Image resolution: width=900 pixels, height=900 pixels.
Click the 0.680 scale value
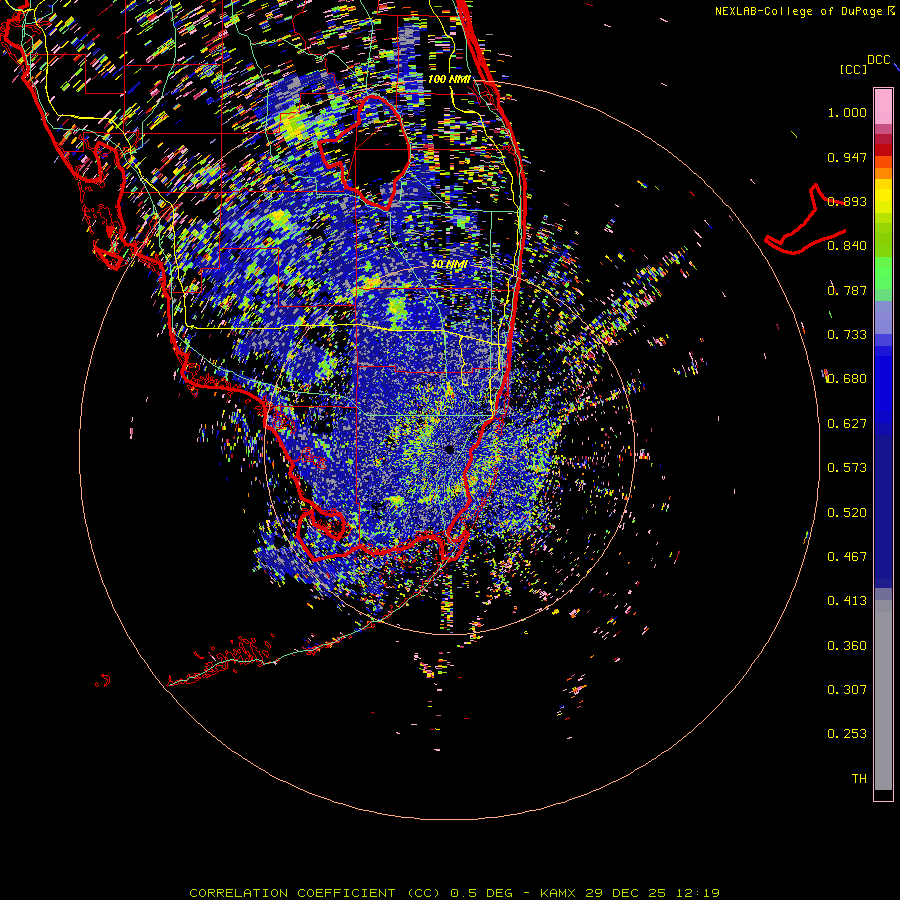(847, 379)
